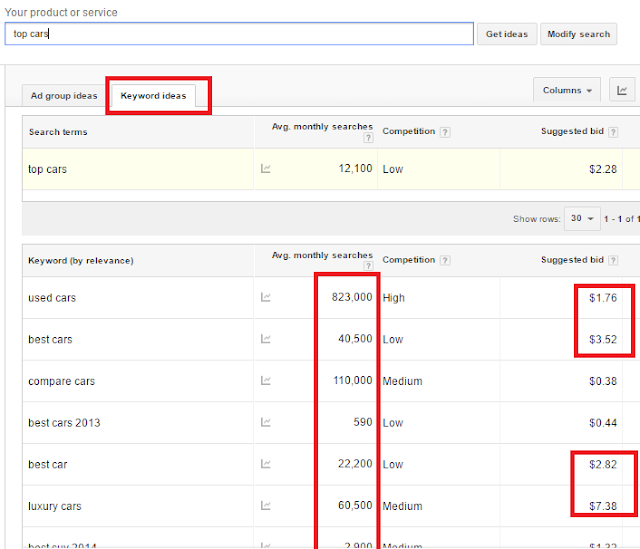The width and height of the screenshot is (640, 549).
Task: Sort Keyword table by Competition header
Action: [x=409, y=260]
